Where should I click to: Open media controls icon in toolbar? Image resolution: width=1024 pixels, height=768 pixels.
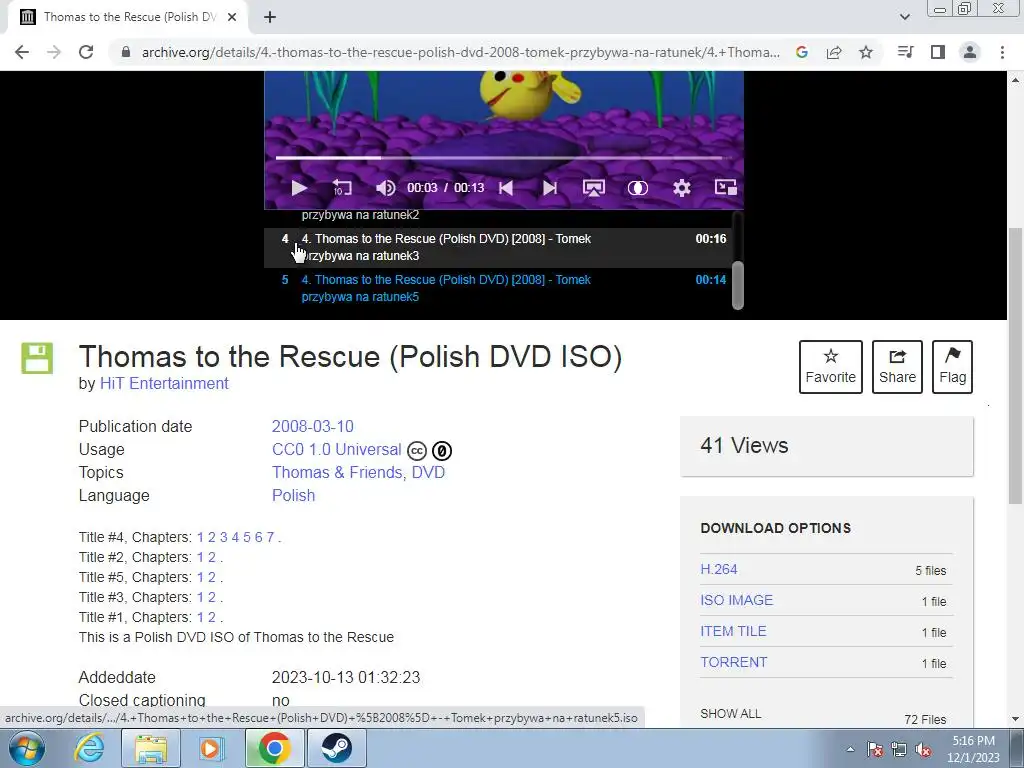(905, 52)
